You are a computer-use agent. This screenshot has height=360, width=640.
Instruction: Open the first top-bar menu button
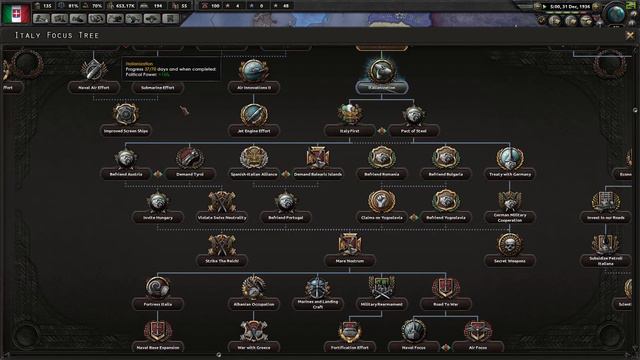pyautogui.click(x=41, y=18)
